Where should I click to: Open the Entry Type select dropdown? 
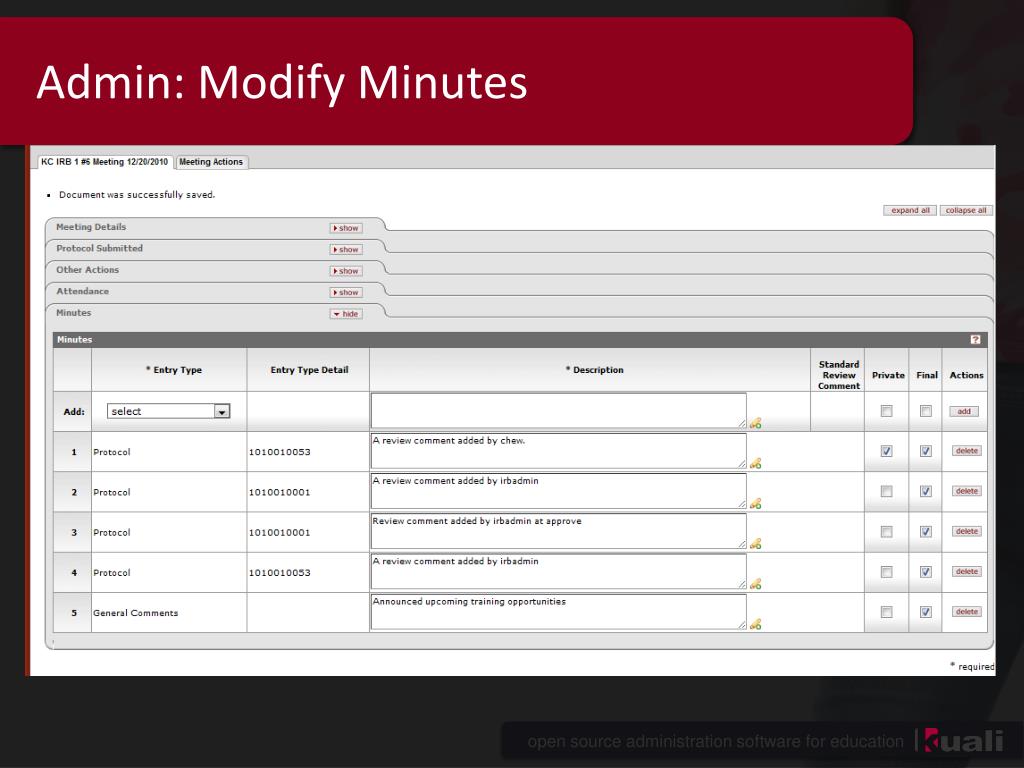coord(168,411)
